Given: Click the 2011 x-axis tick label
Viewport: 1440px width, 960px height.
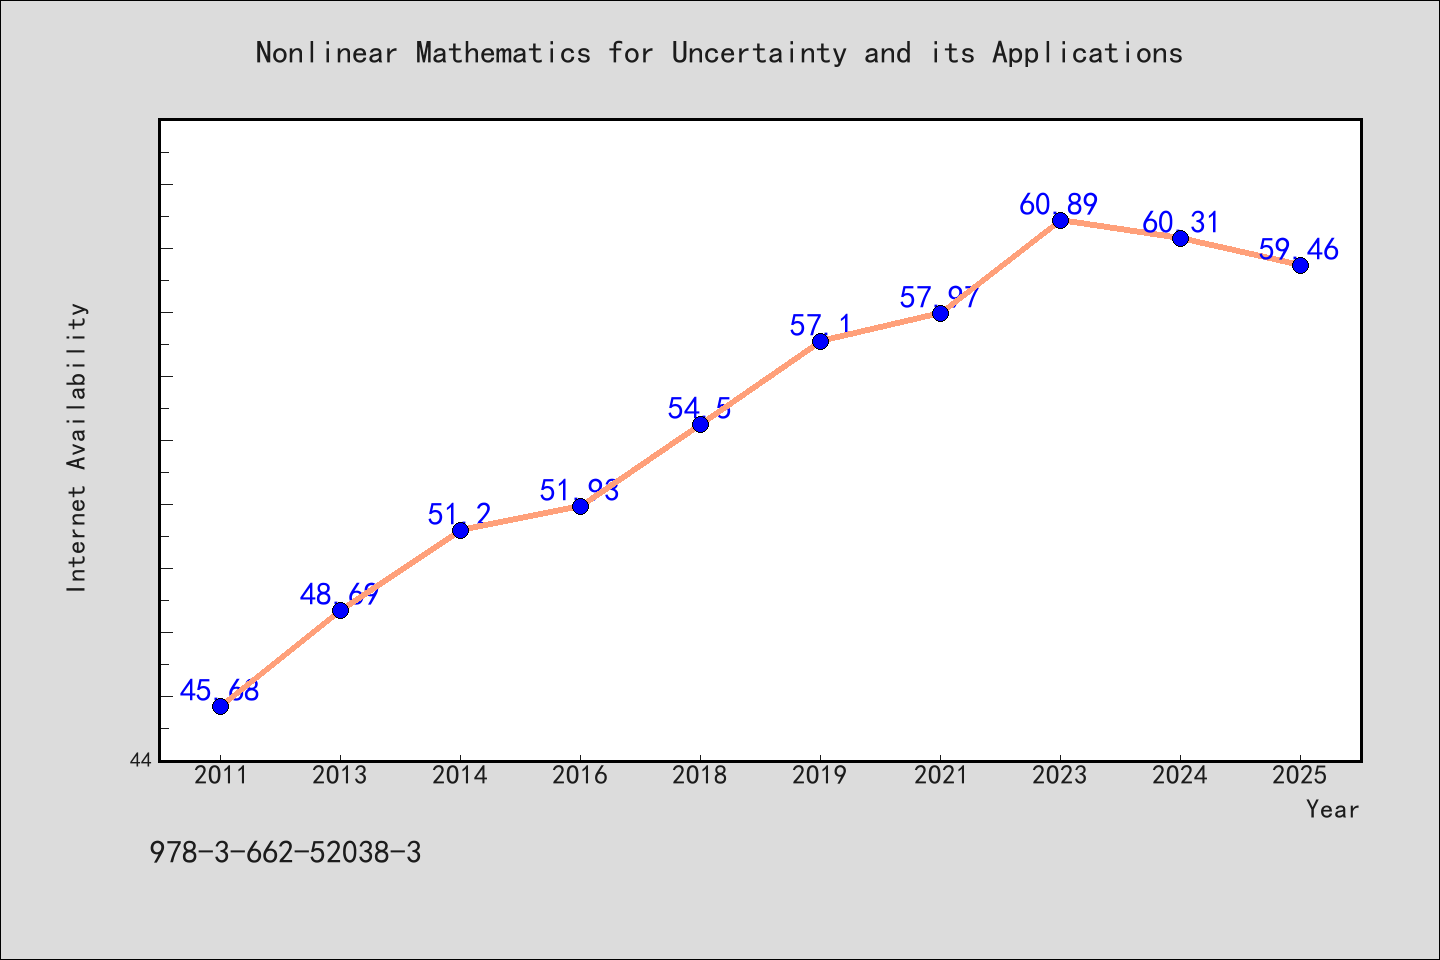Looking at the screenshot, I should pyautogui.click(x=220, y=775).
